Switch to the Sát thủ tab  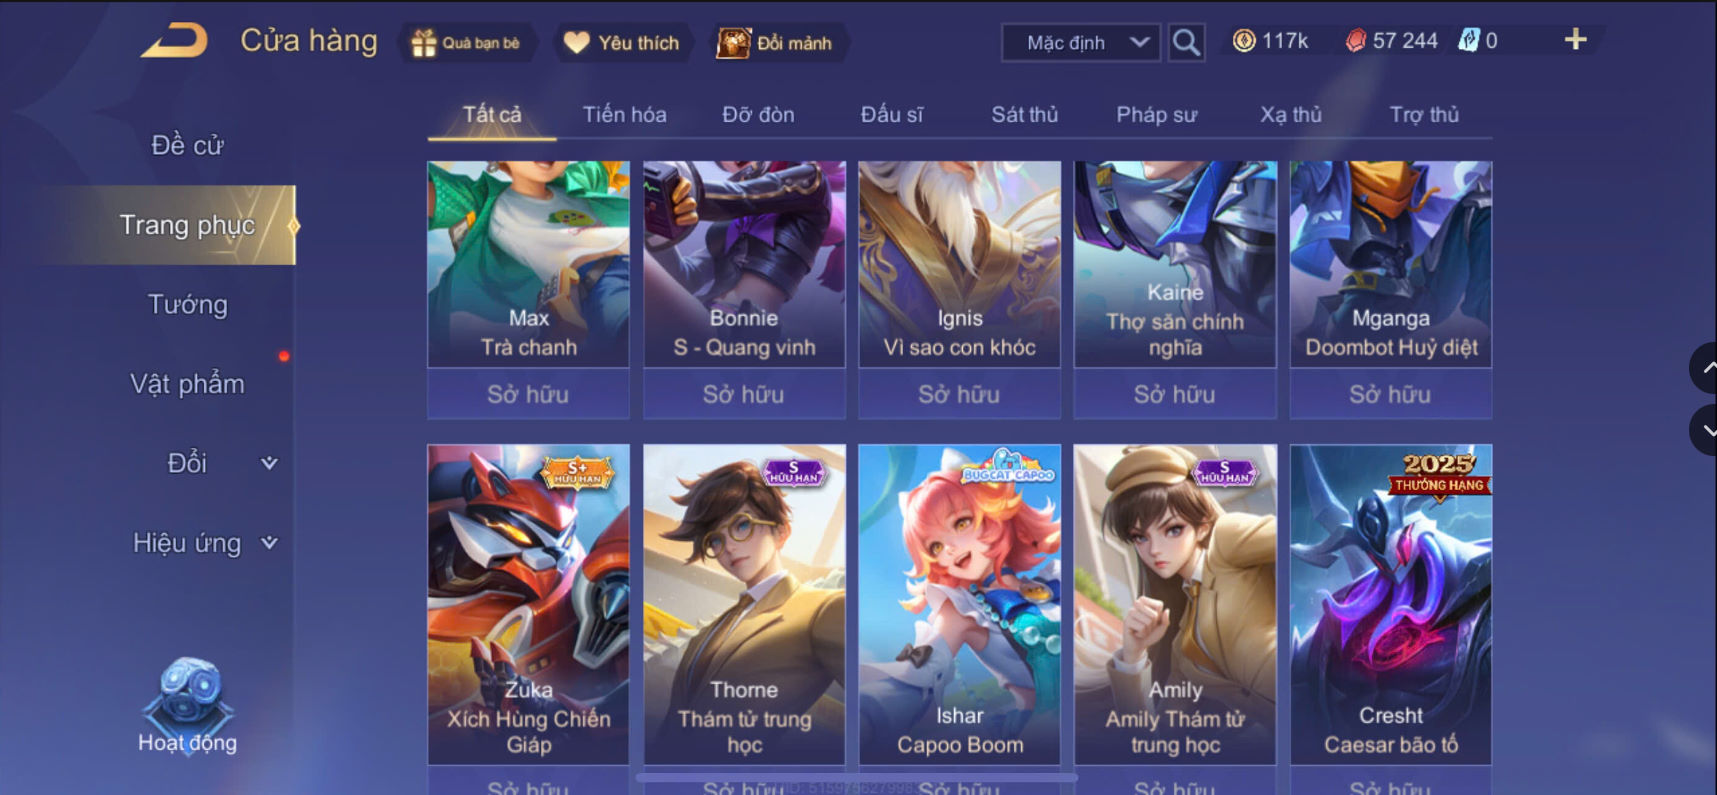coord(1024,114)
